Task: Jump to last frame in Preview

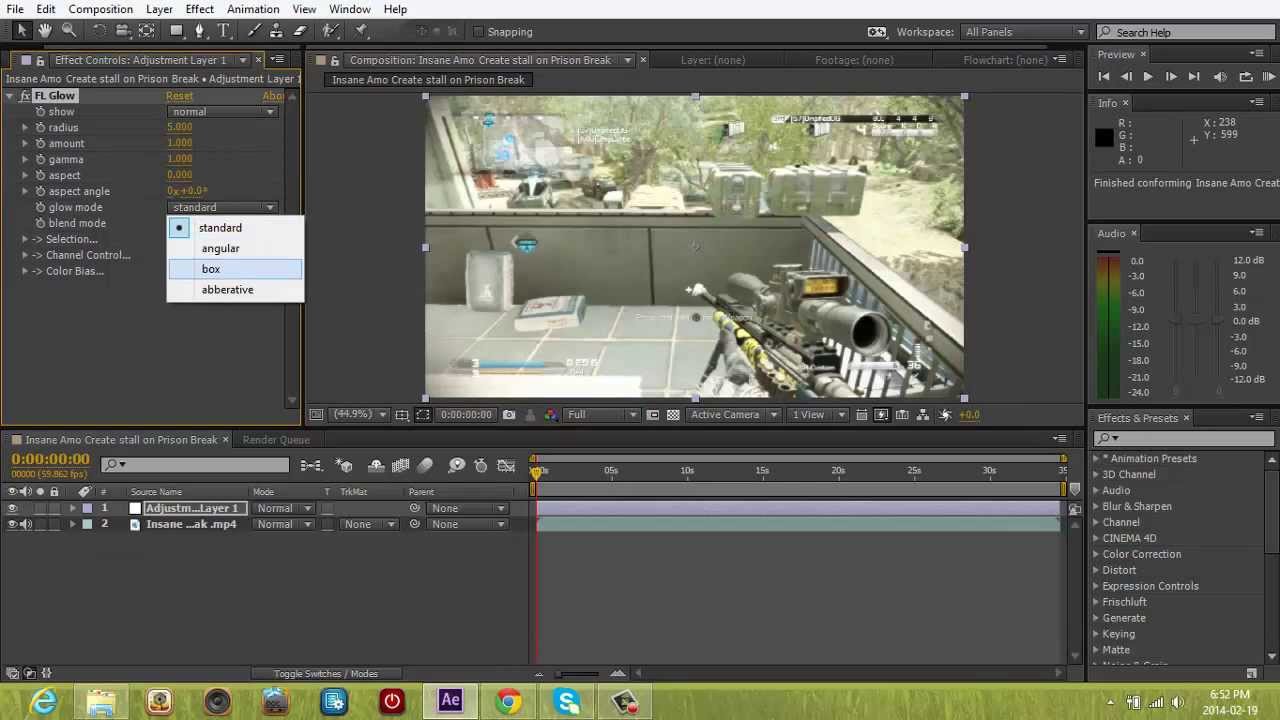Action: [1194, 77]
